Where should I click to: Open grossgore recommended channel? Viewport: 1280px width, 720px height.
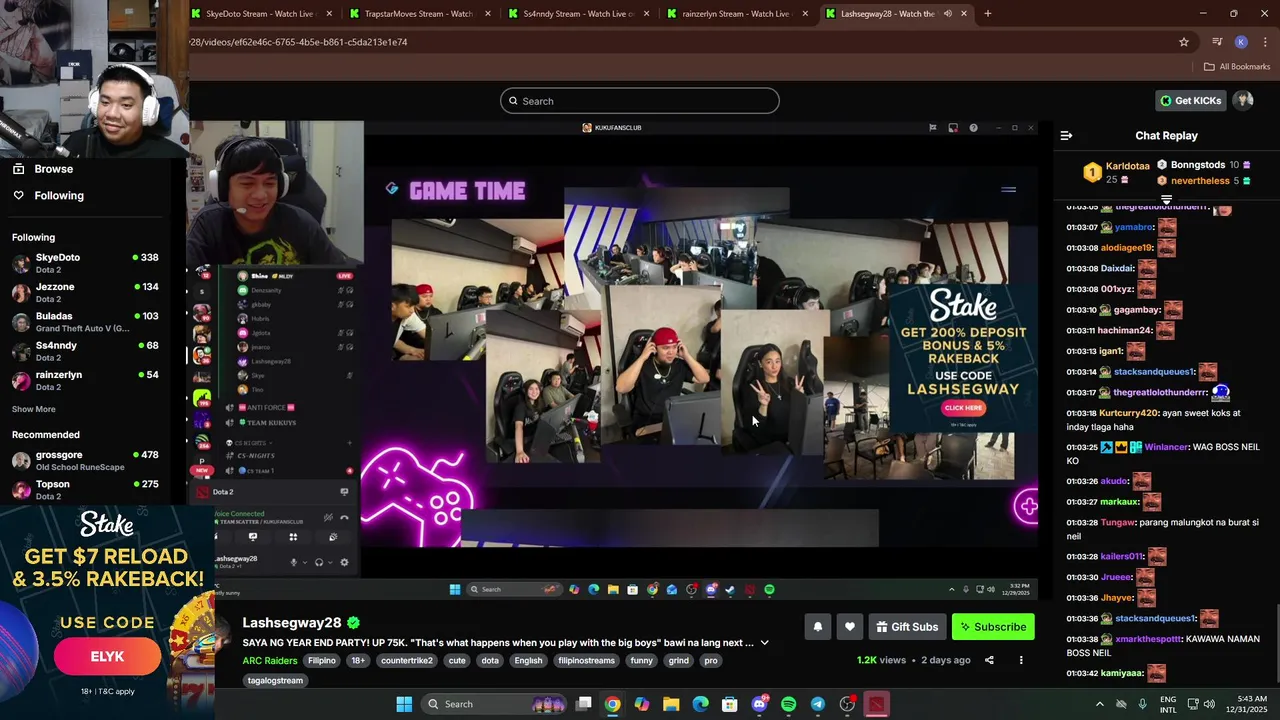pos(85,460)
